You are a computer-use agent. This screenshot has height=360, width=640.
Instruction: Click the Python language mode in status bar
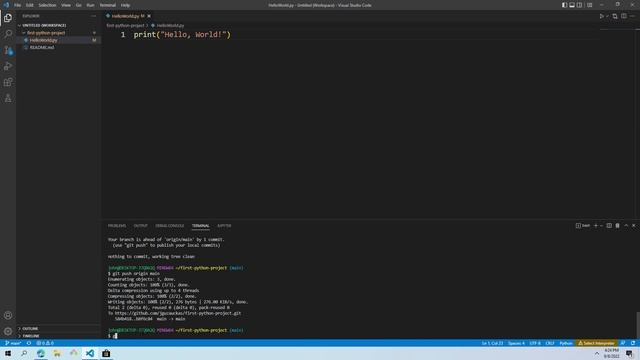click(x=566, y=343)
